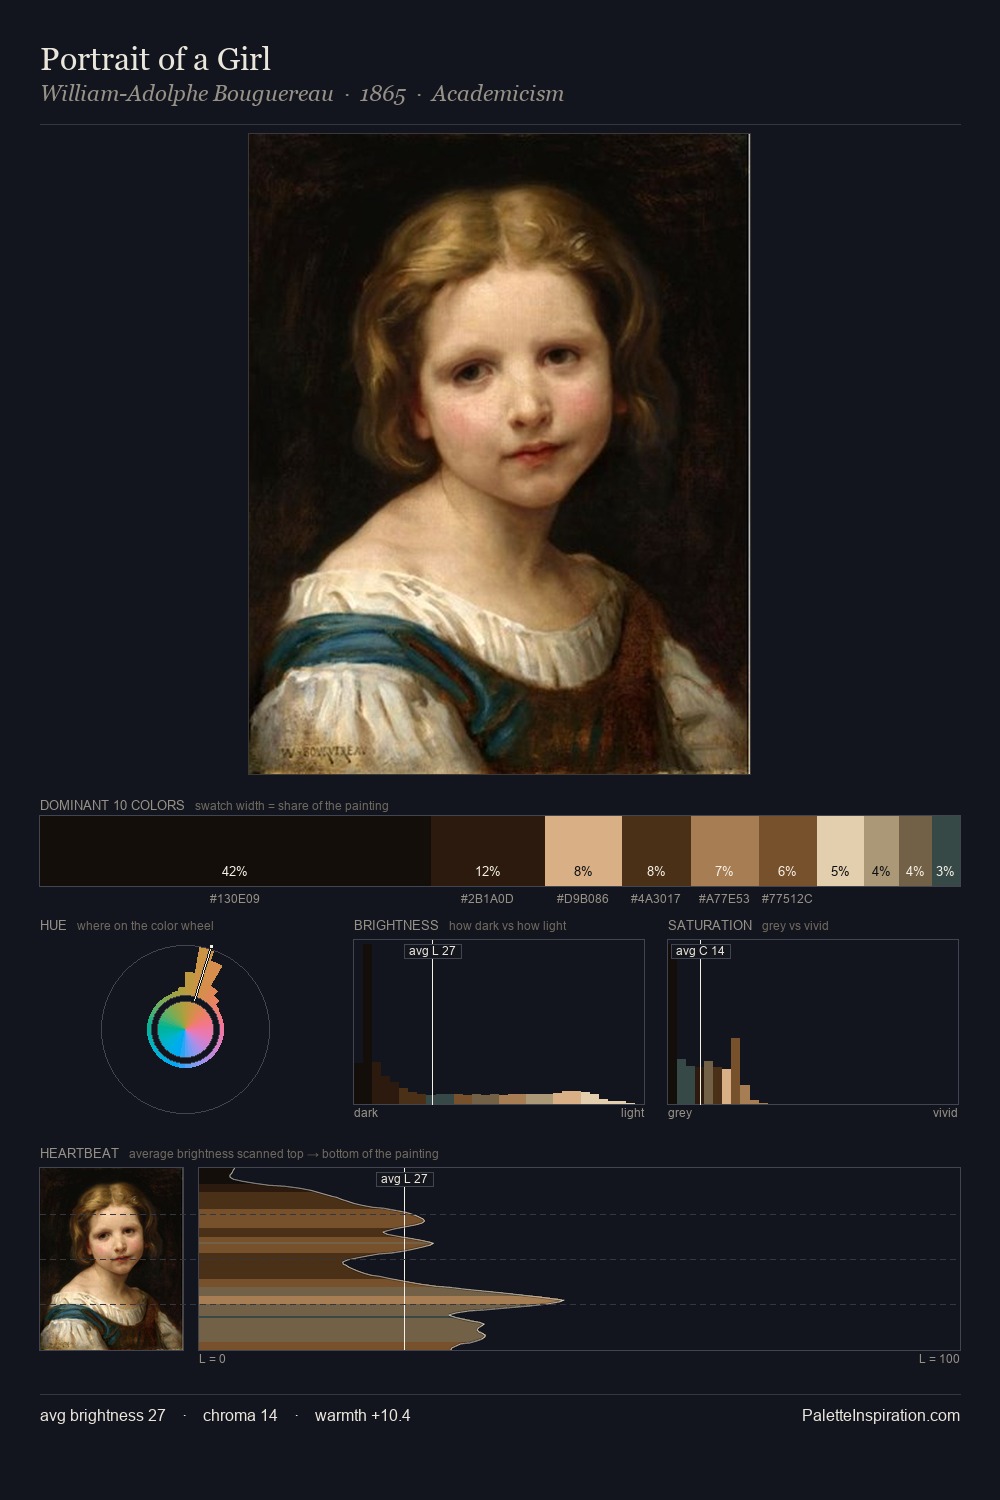
Task: Click 'avg brightness 27' in the footer
Action: [x=103, y=1415]
